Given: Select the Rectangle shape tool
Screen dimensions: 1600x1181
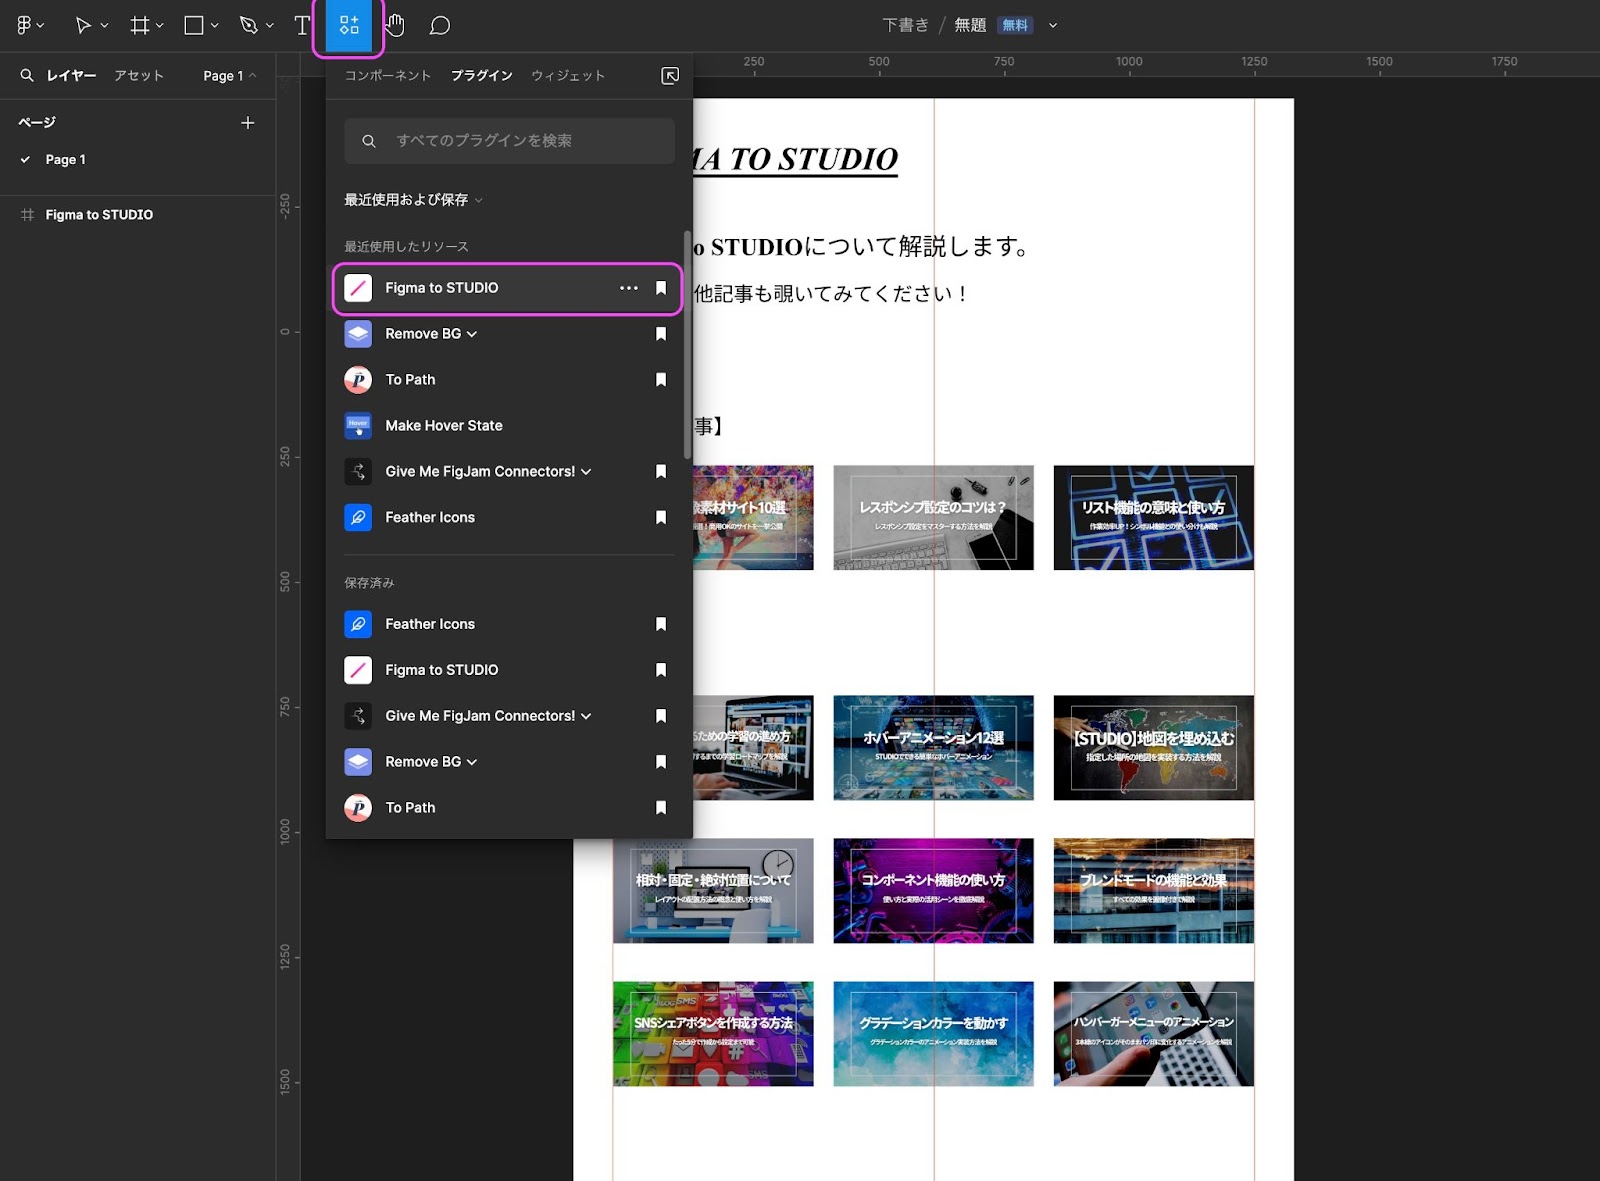Looking at the screenshot, I should click(x=194, y=25).
